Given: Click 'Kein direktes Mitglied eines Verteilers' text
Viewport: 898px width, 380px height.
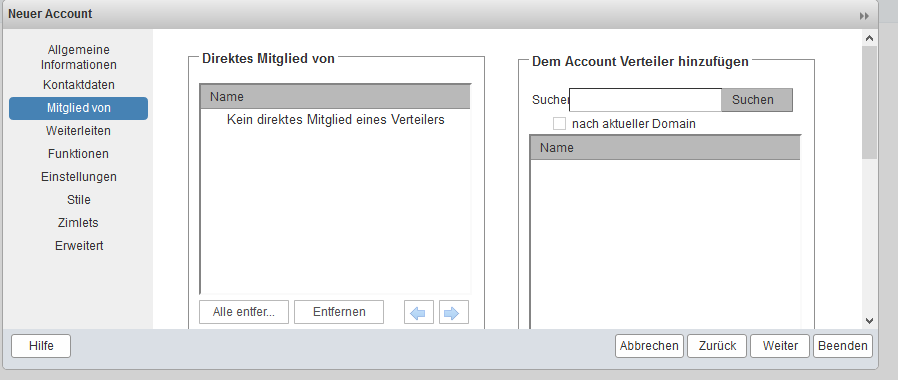Looking at the screenshot, I should point(336,120).
